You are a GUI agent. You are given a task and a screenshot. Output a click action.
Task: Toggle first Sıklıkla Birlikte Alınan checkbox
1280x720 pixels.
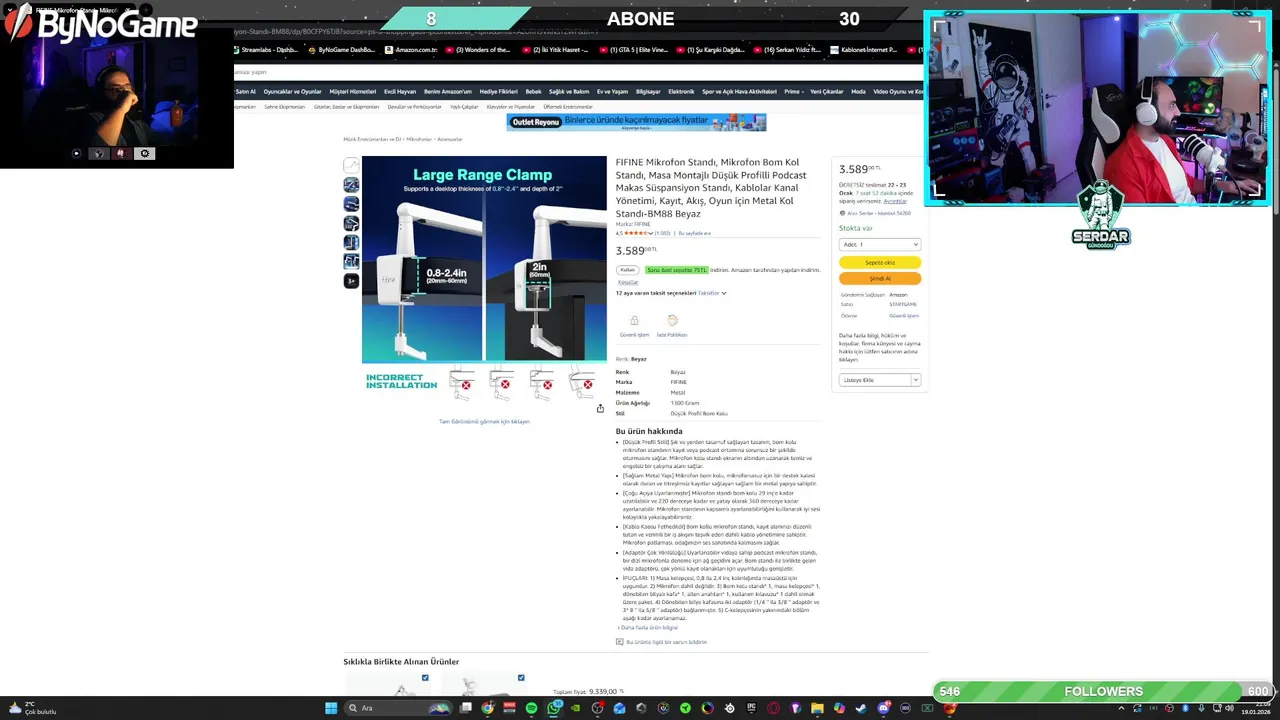(425, 678)
